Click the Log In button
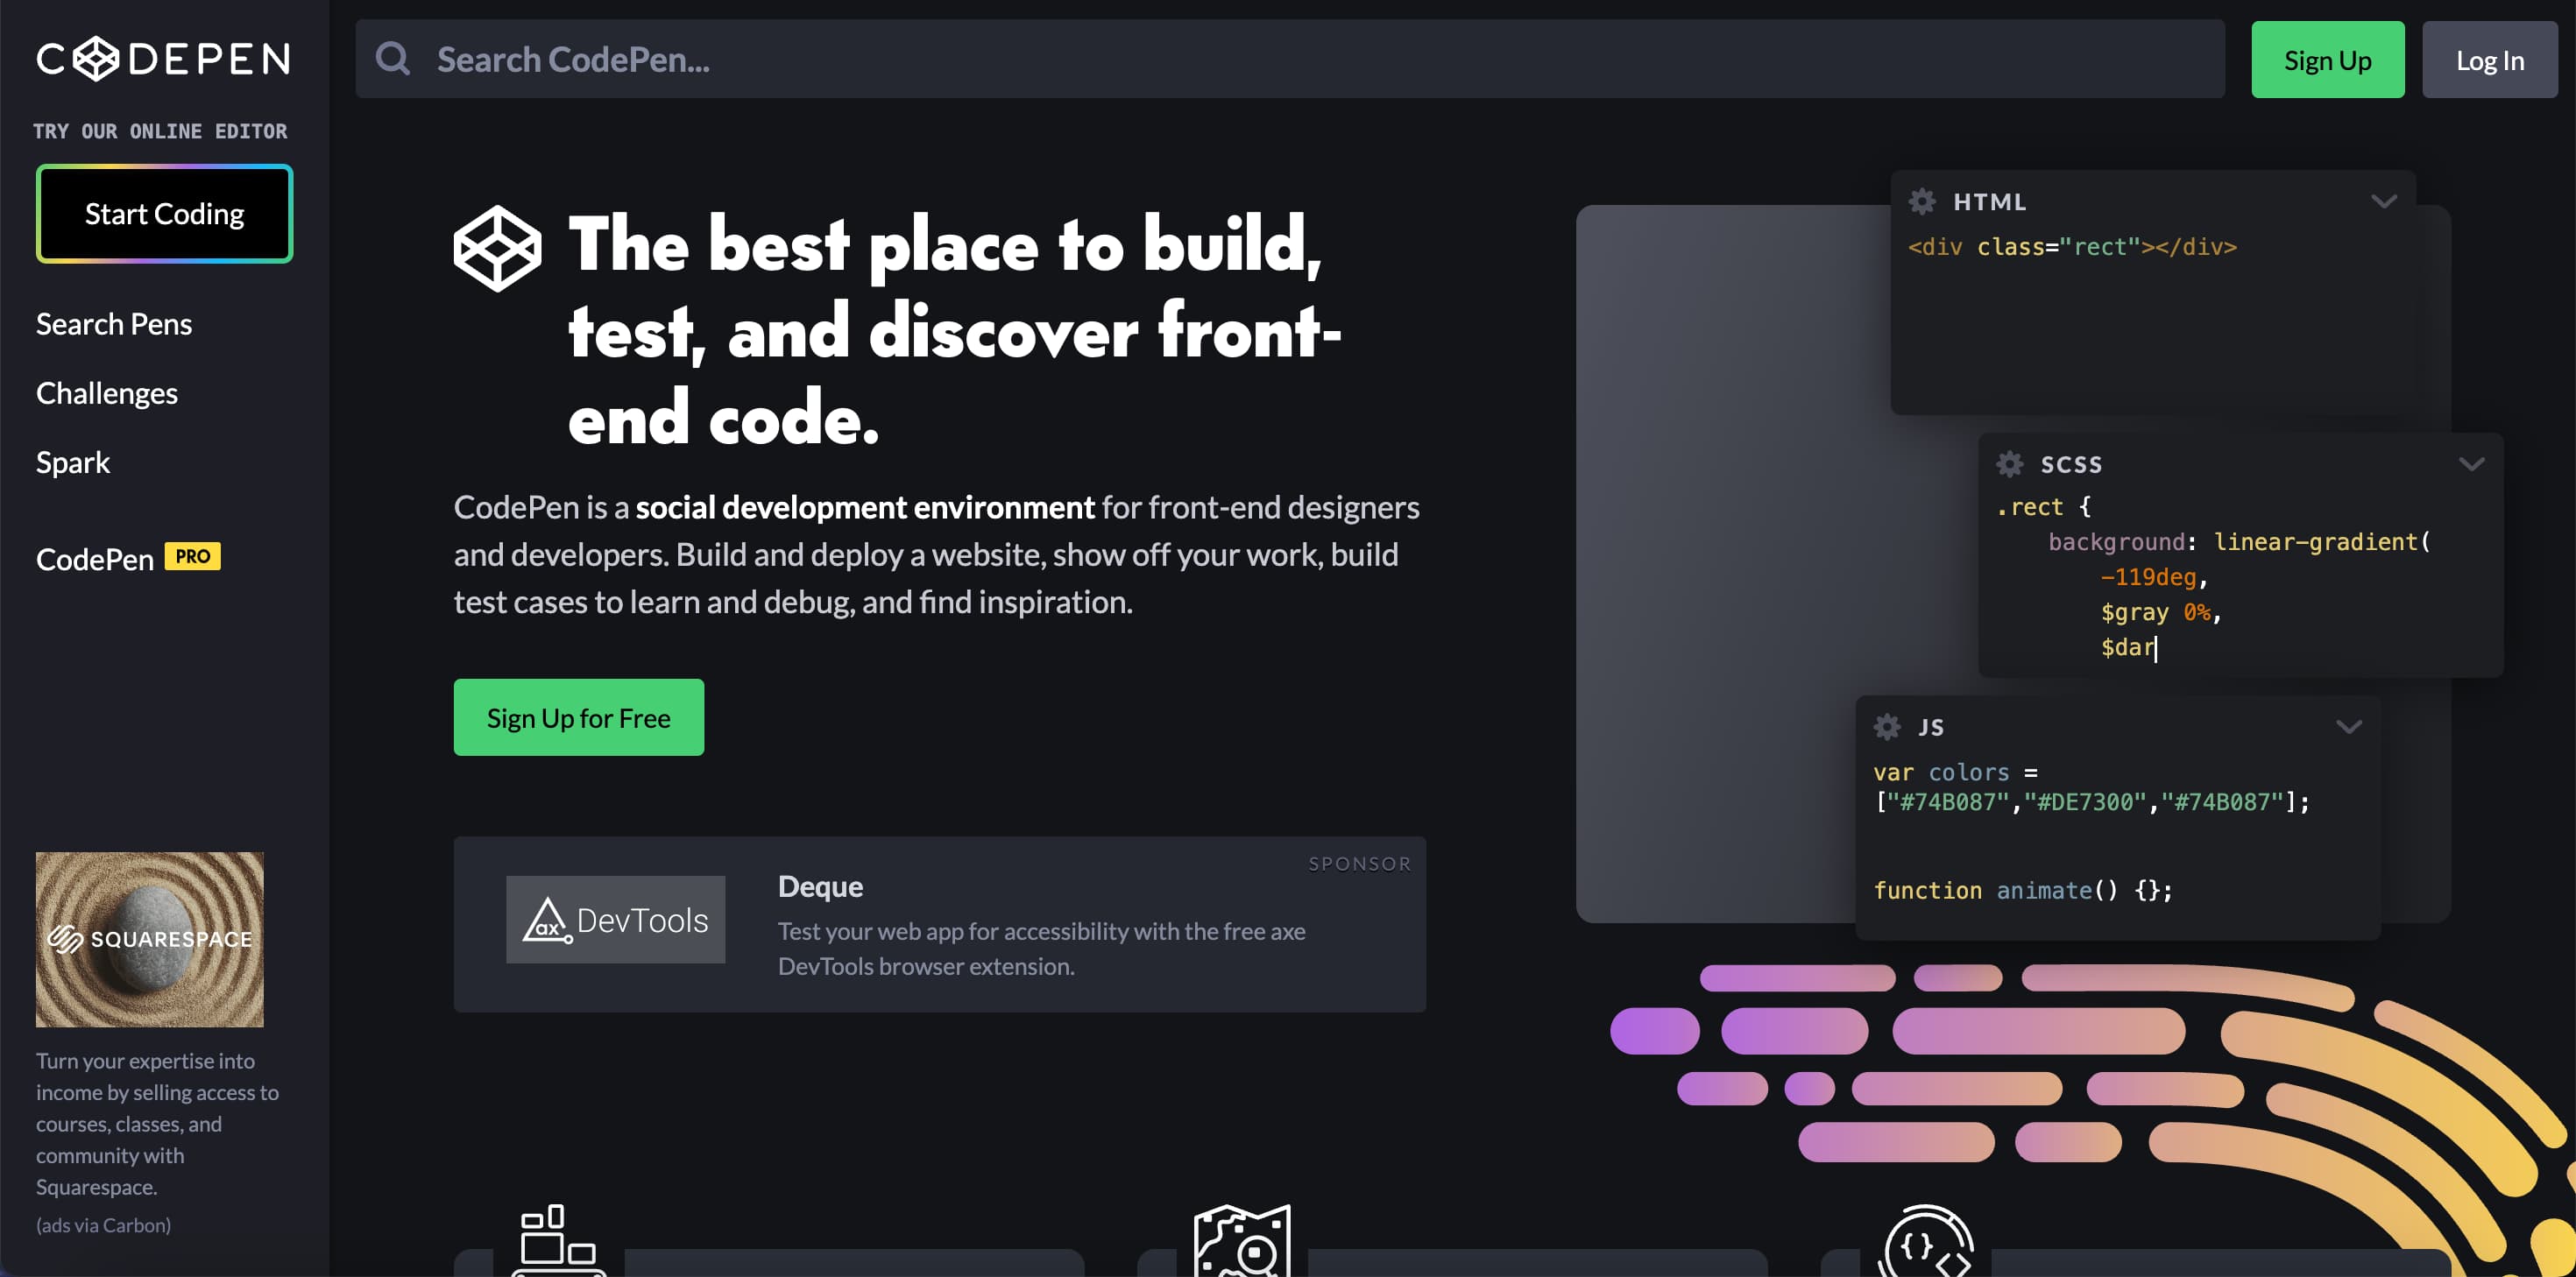Screen dimensions: 2576x1277 [2490, 59]
